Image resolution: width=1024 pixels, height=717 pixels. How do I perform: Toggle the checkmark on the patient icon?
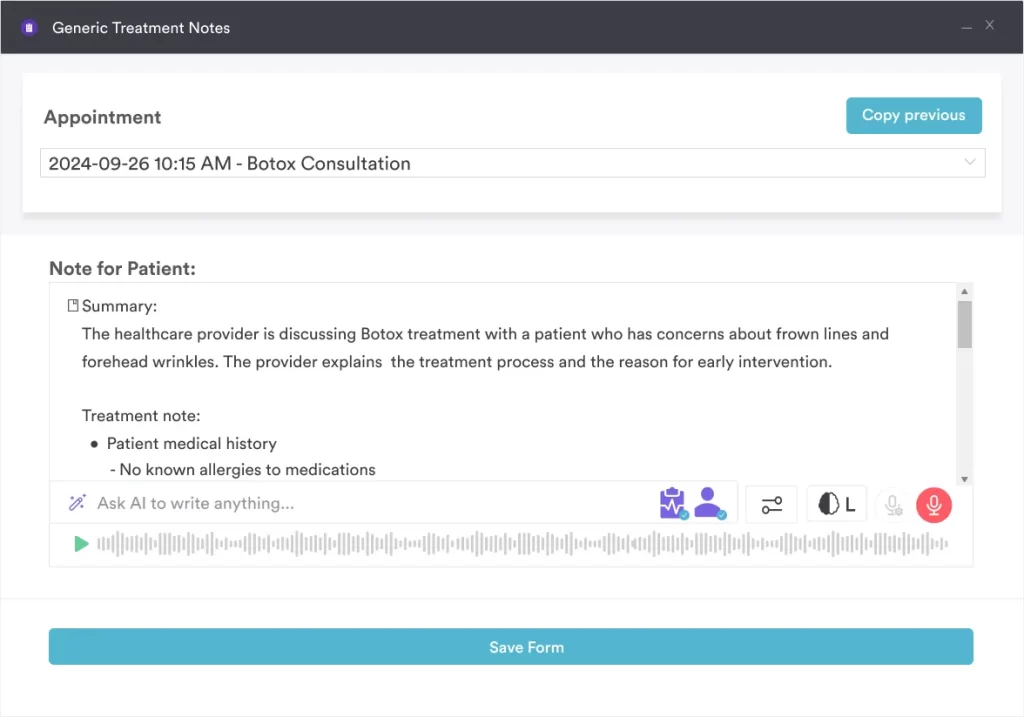(x=722, y=515)
